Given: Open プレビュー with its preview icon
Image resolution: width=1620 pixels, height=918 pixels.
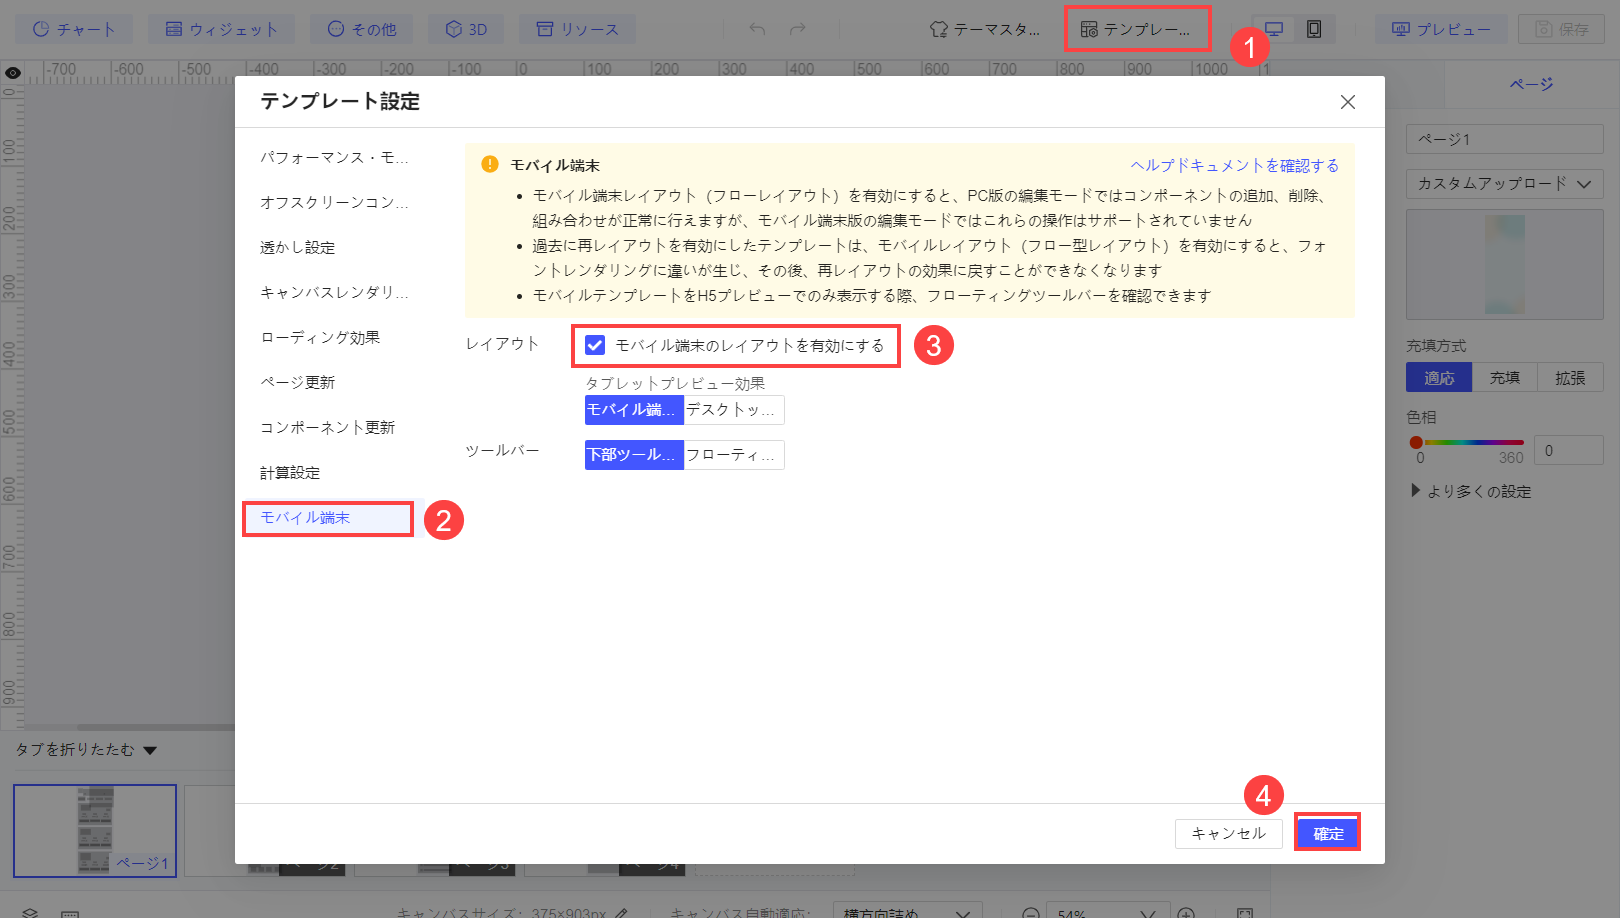Looking at the screenshot, I should [1441, 28].
